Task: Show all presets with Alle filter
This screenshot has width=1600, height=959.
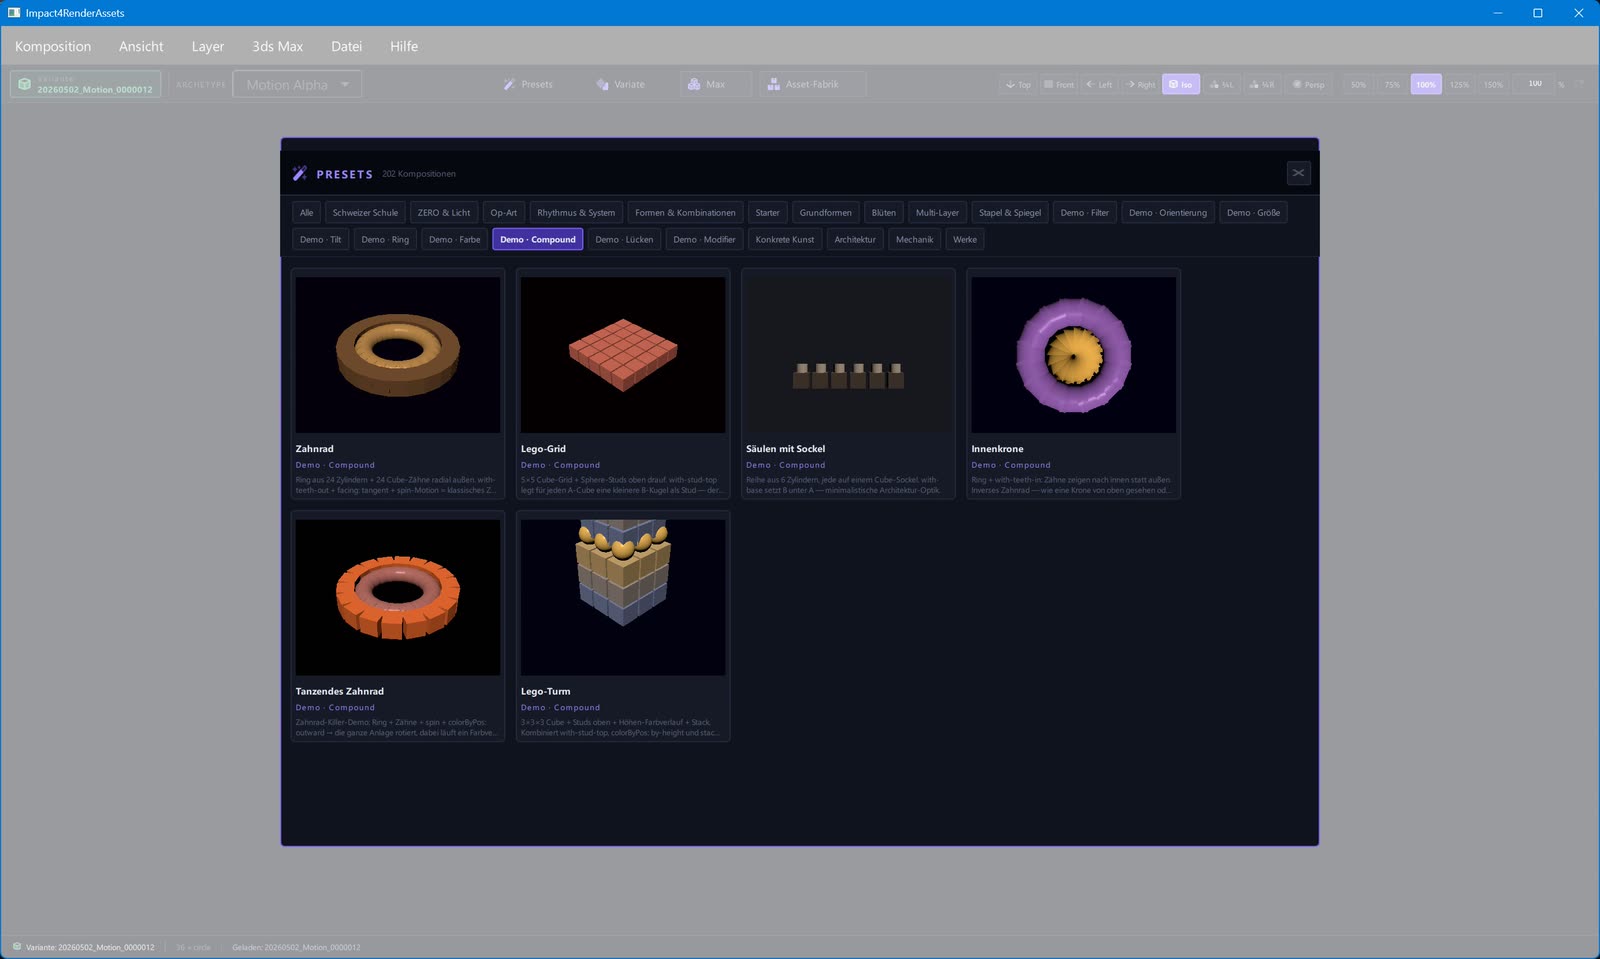Action: point(306,212)
